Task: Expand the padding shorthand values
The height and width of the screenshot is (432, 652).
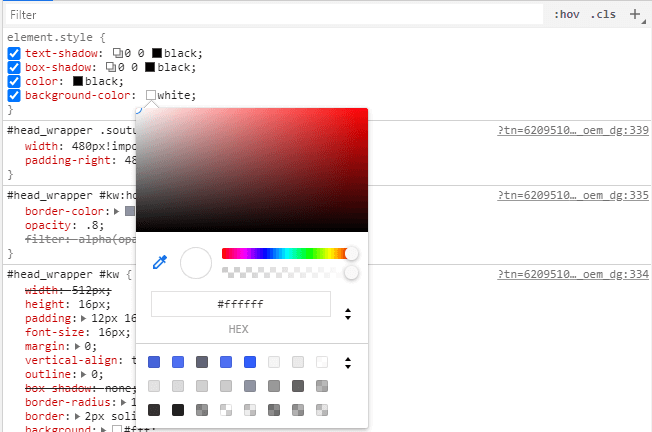Action: pyautogui.click(x=84, y=318)
